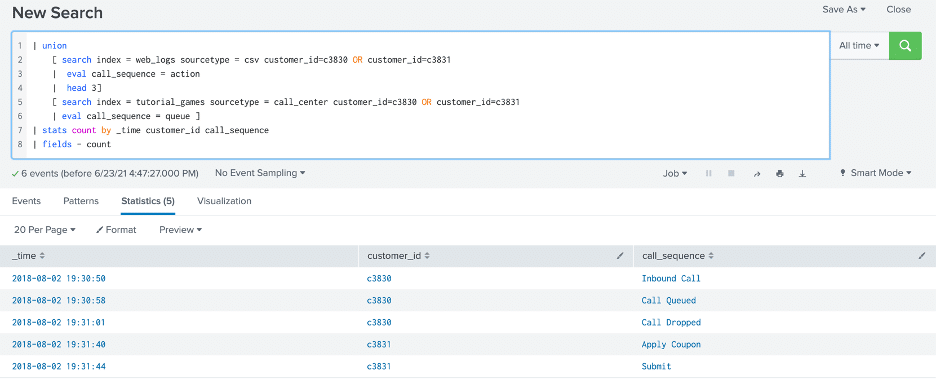This screenshot has width=936, height=384.
Task: Click the union command on line 1
Action: point(54,46)
